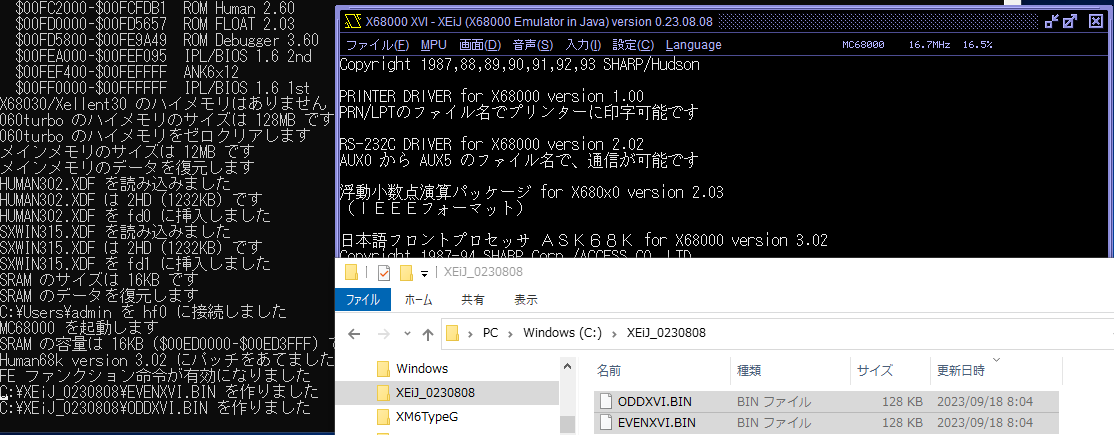The height and width of the screenshot is (435, 1114).
Task: Open the MPU menu in XEiJ
Action: (433, 45)
